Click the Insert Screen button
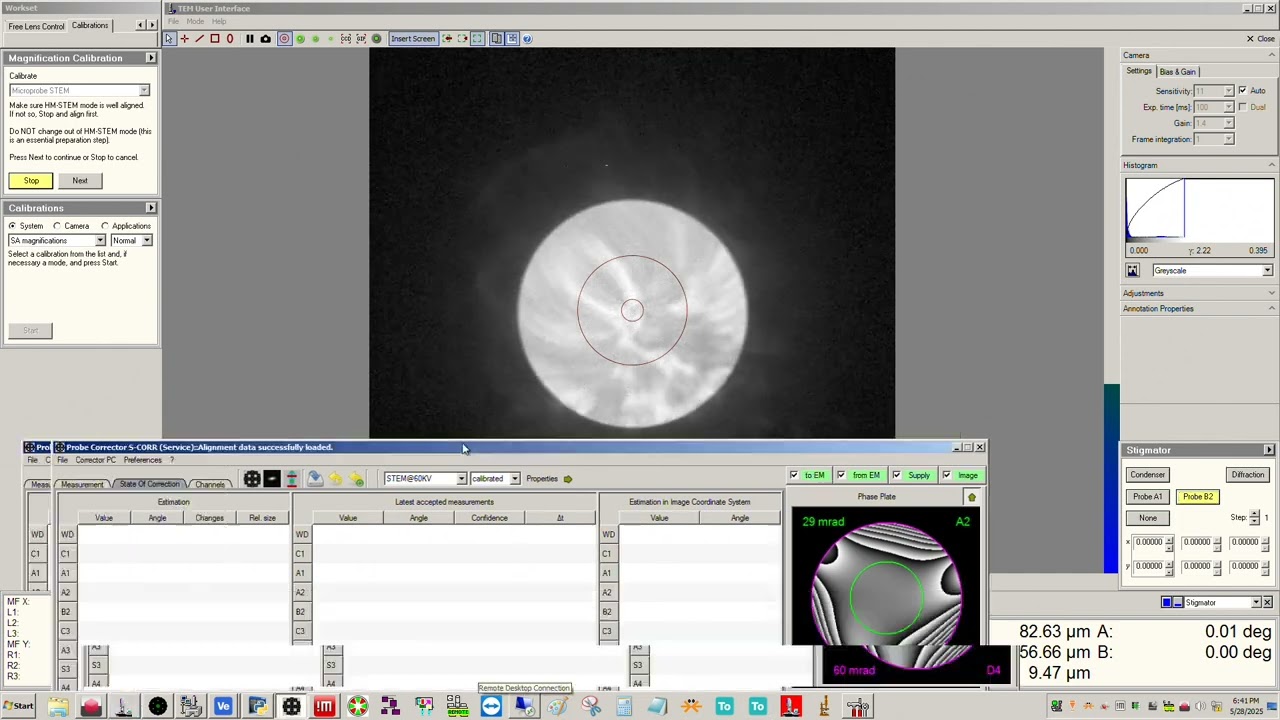 413,39
